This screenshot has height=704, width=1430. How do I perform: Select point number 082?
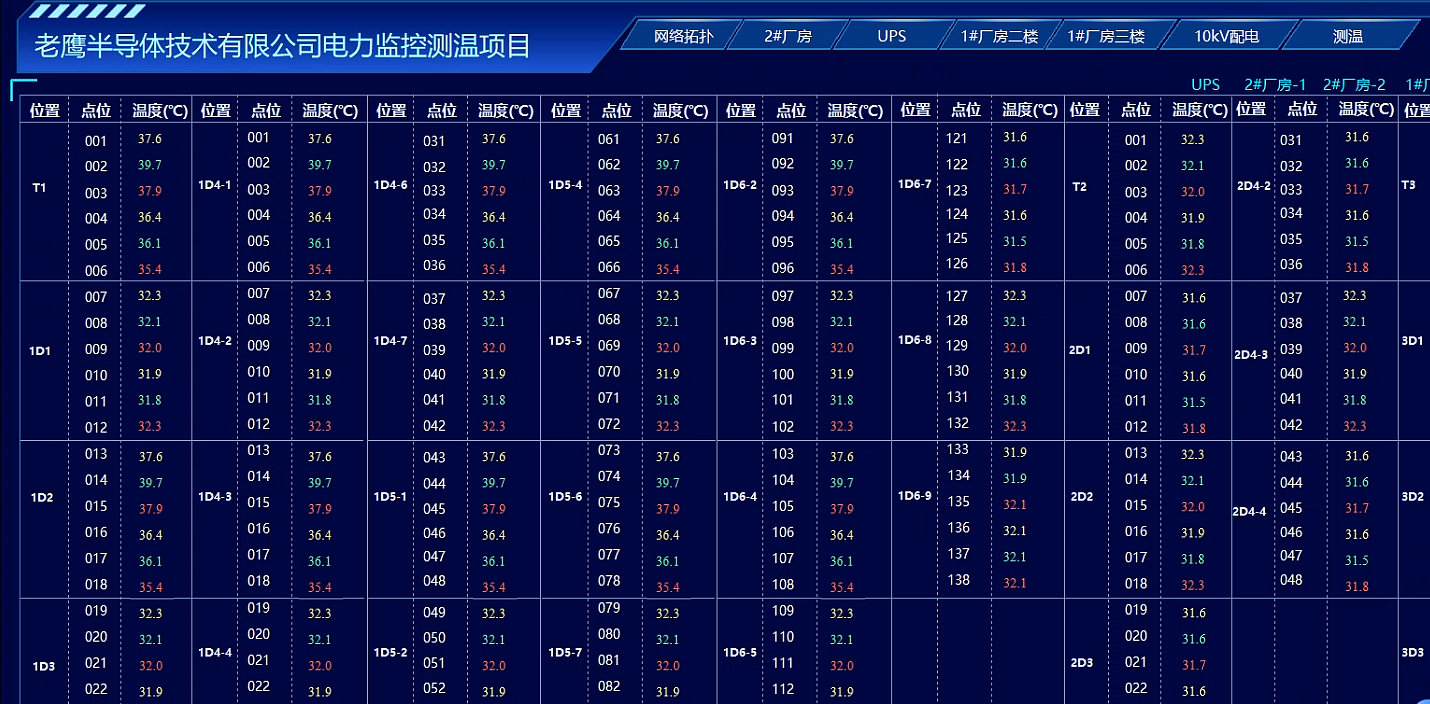click(609, 686)
